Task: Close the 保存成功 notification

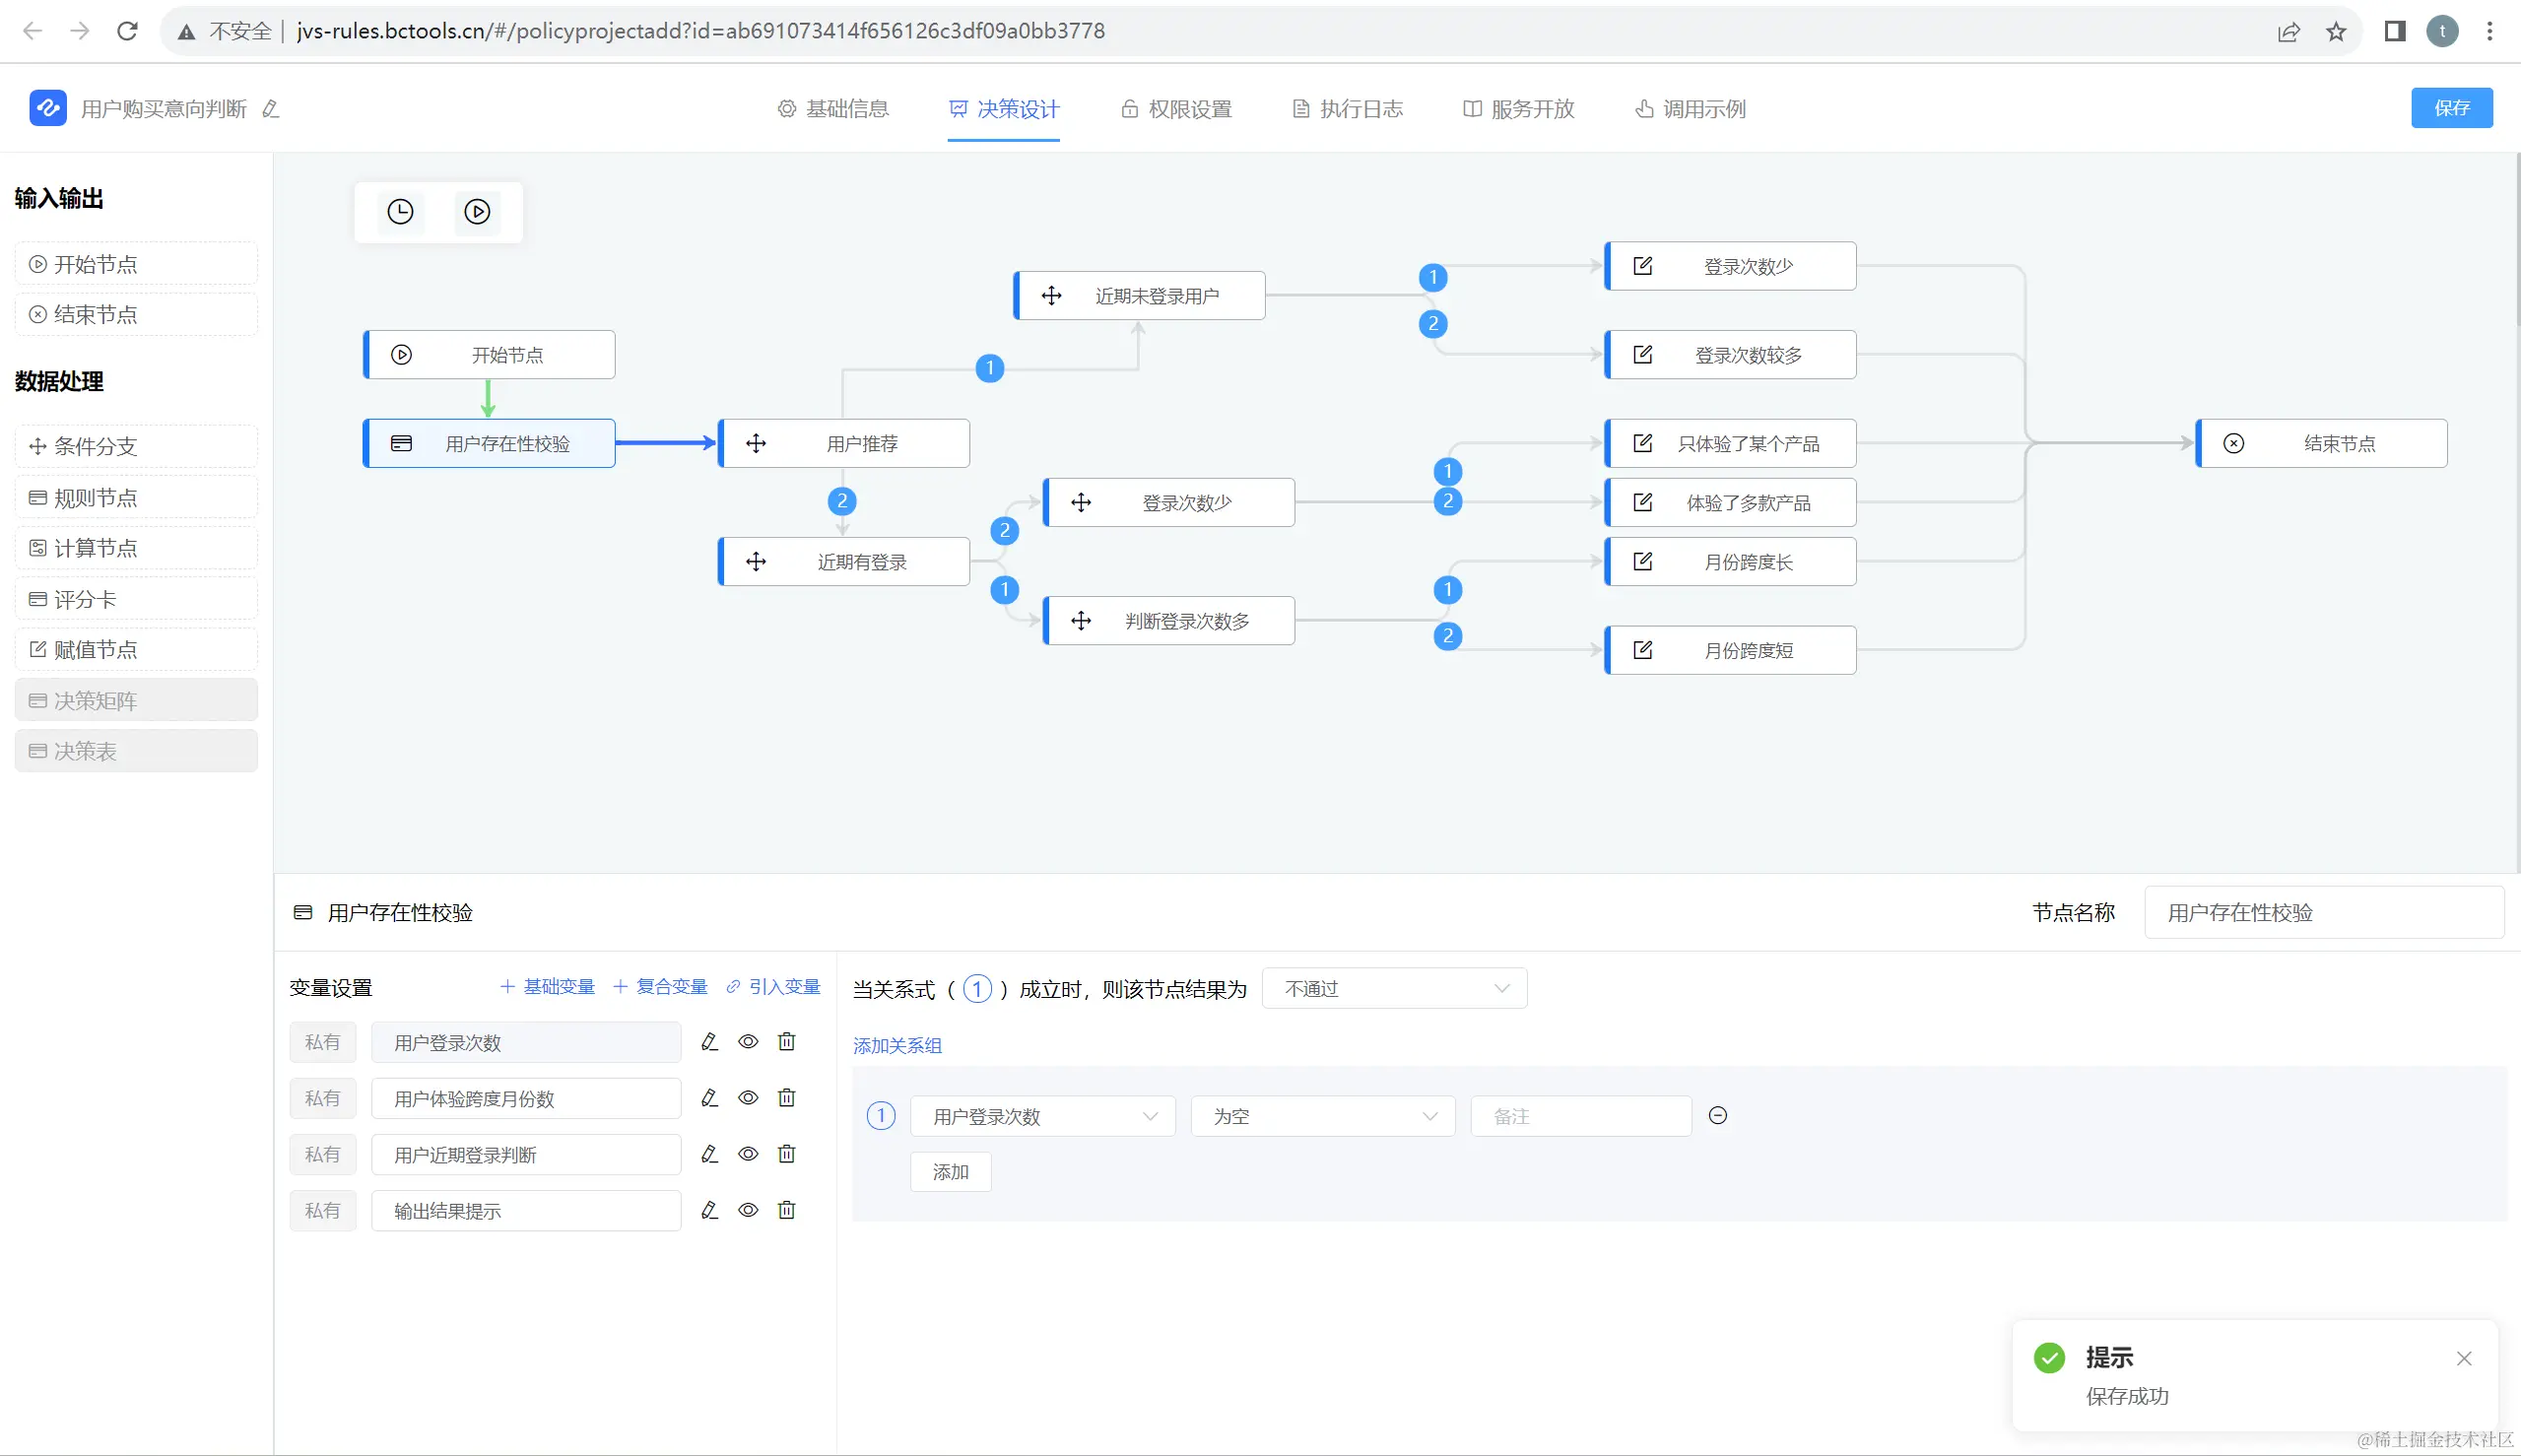Action: coord(2463,1358)
